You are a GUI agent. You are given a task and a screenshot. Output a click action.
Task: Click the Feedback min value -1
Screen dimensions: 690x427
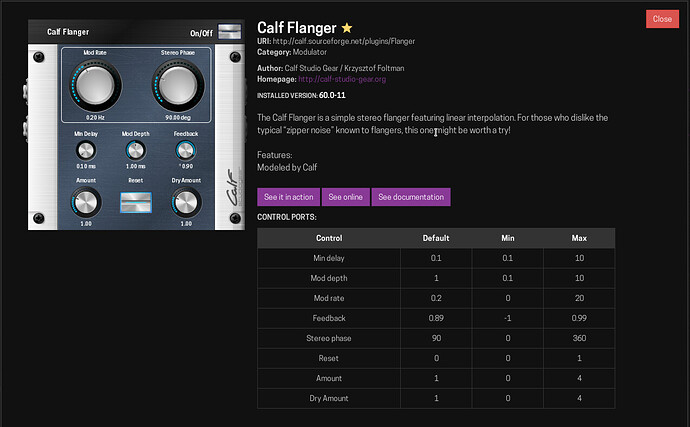508,318
